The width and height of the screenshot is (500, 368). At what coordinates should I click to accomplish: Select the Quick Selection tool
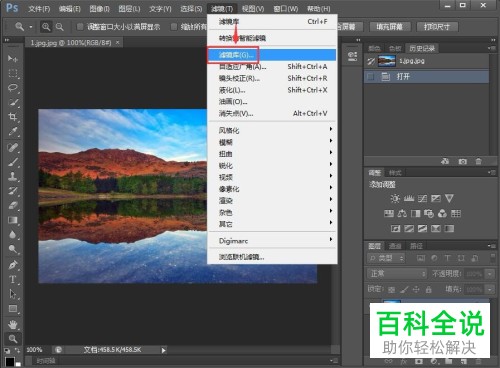point(13,102)
